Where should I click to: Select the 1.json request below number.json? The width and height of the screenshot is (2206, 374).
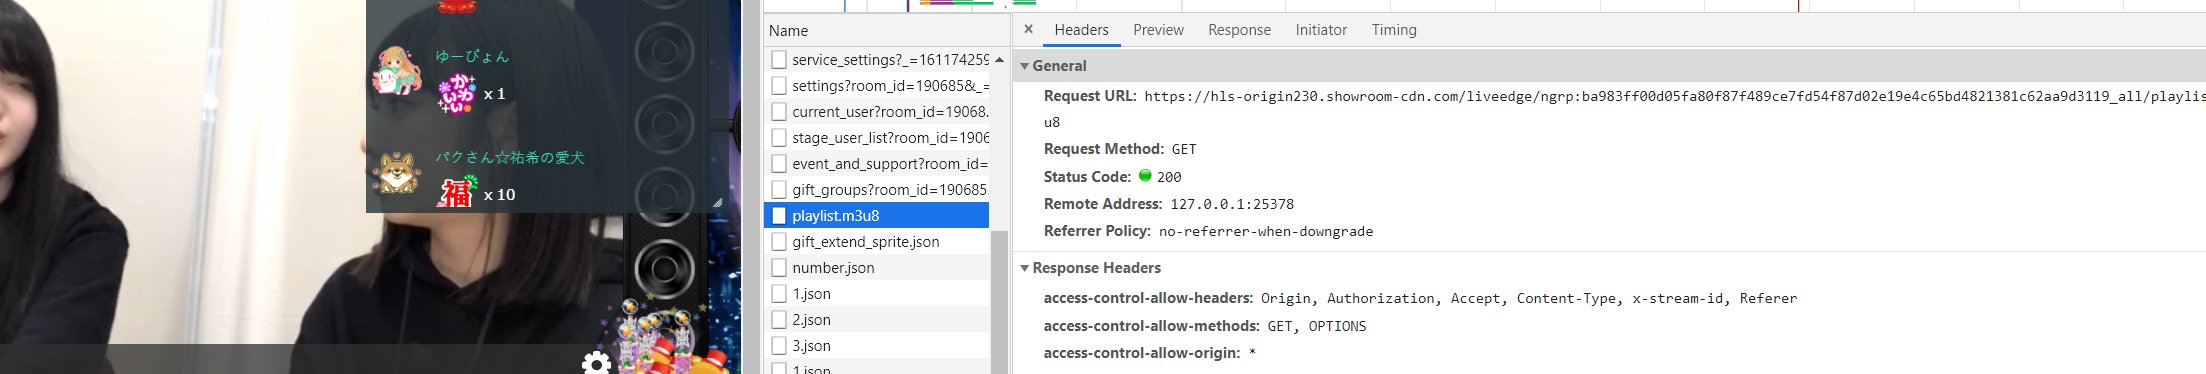pos(877,294)
